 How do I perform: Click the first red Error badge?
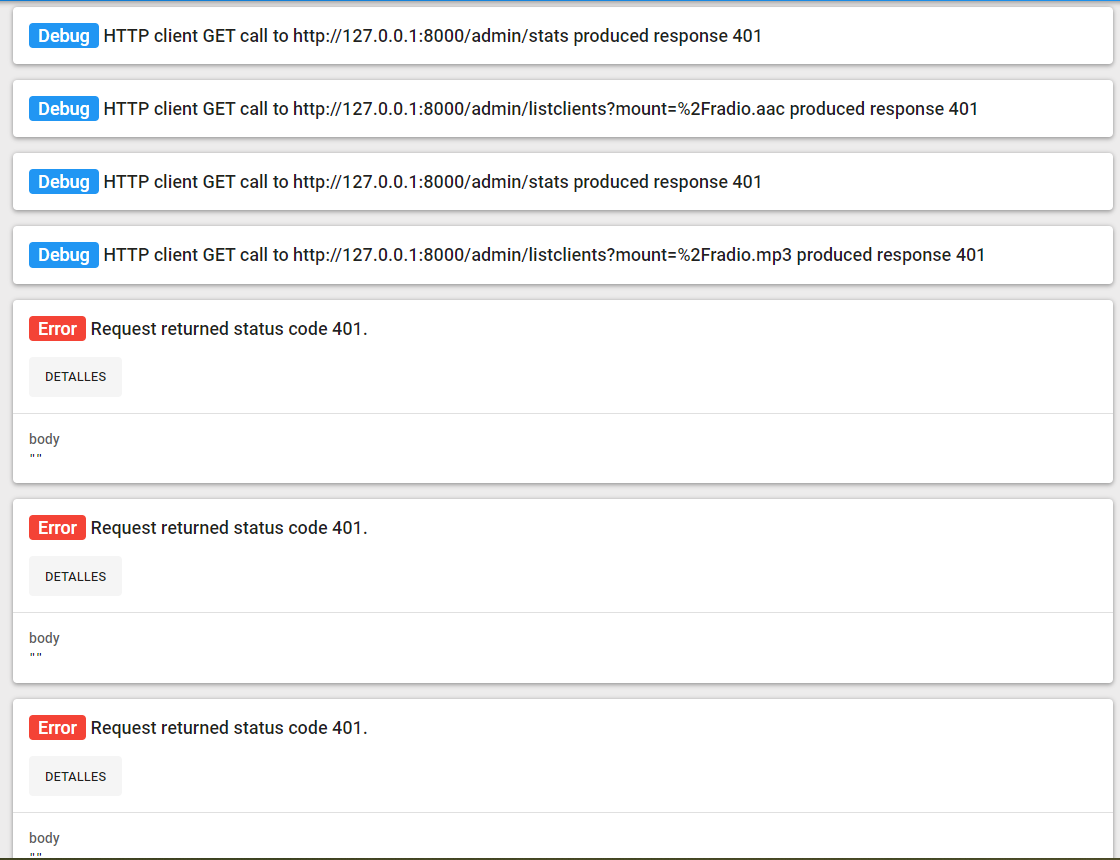pyautogui.click(x=57, y=328)
